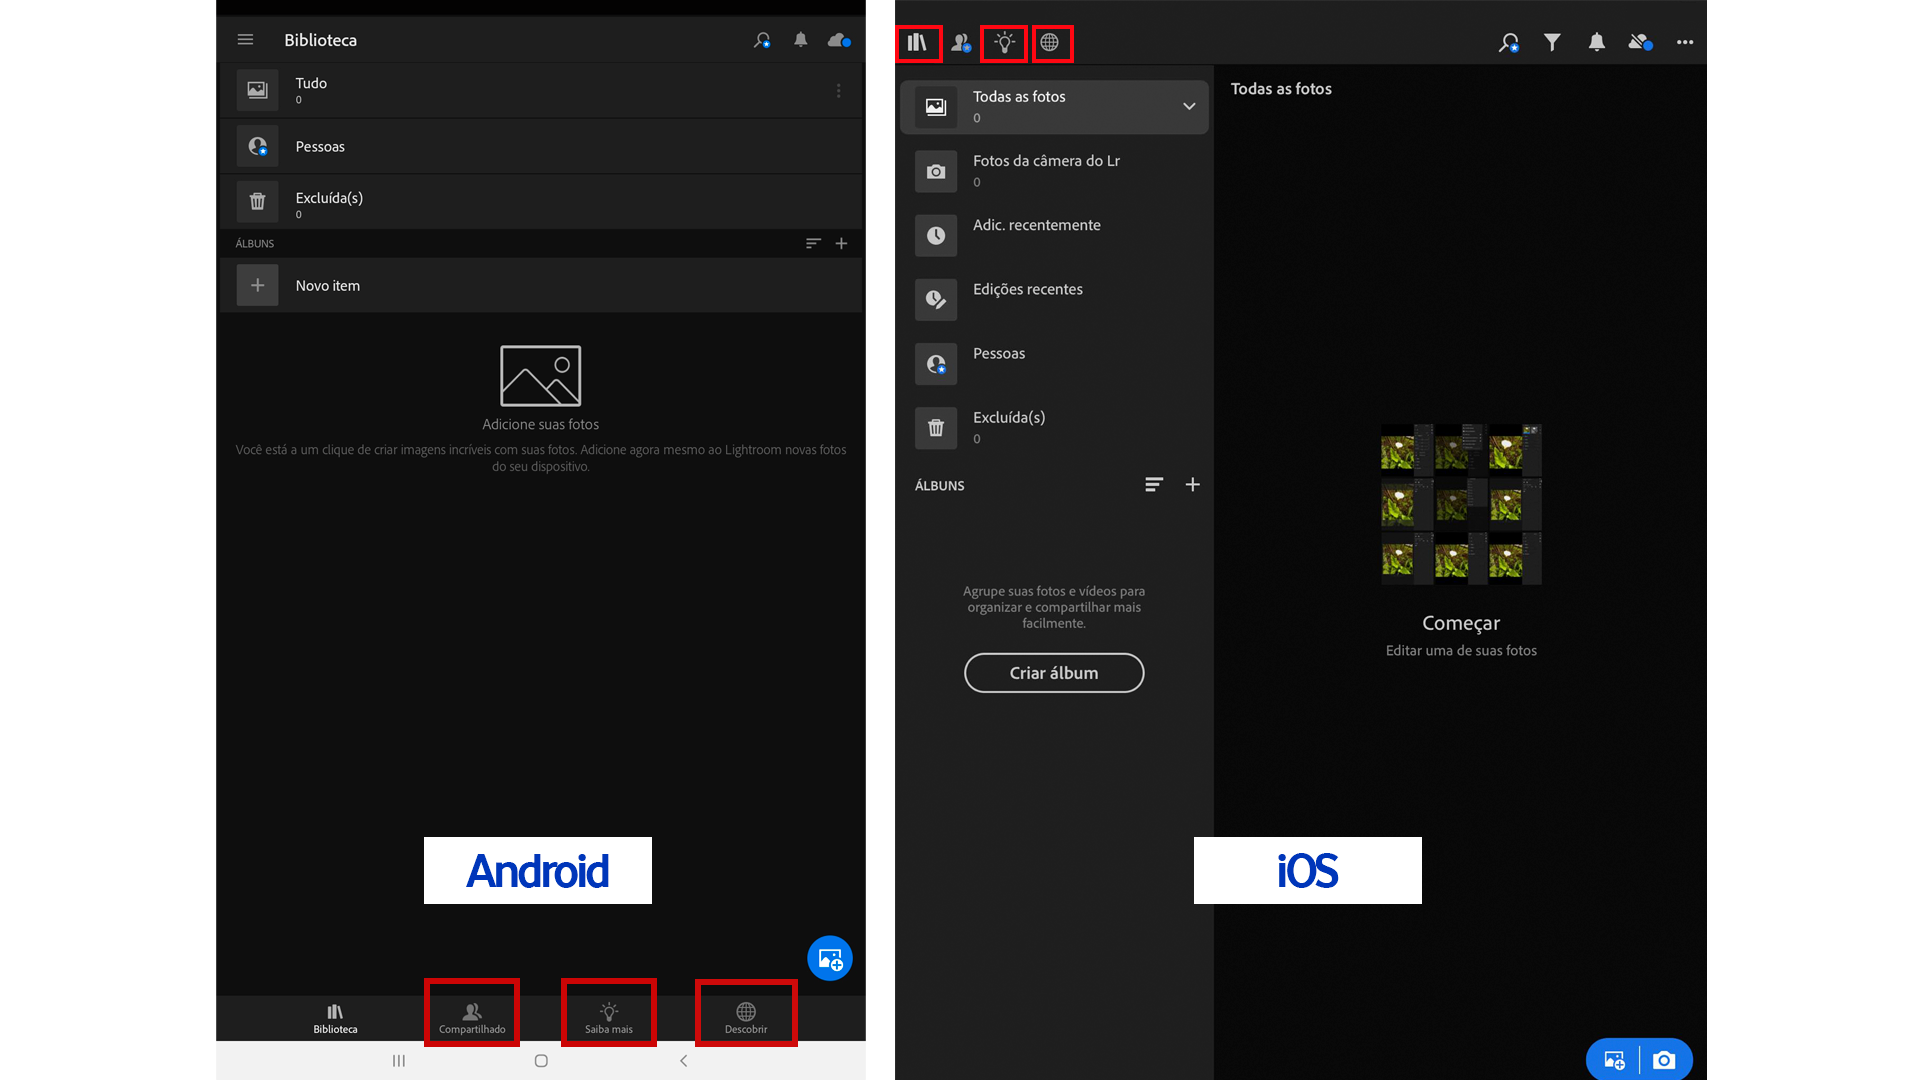This screenshot has width=1920, height=1080.
Task: Click the Começar heading text
Action: pyautogui.click(x=1461, y=623)
